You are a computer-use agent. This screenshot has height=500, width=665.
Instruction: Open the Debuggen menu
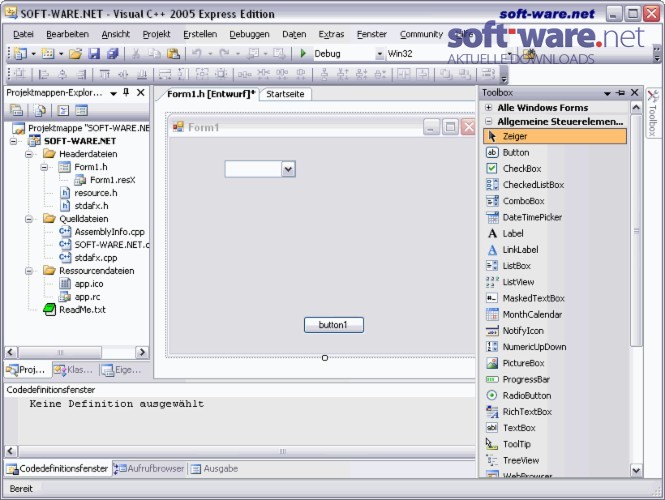249,34
